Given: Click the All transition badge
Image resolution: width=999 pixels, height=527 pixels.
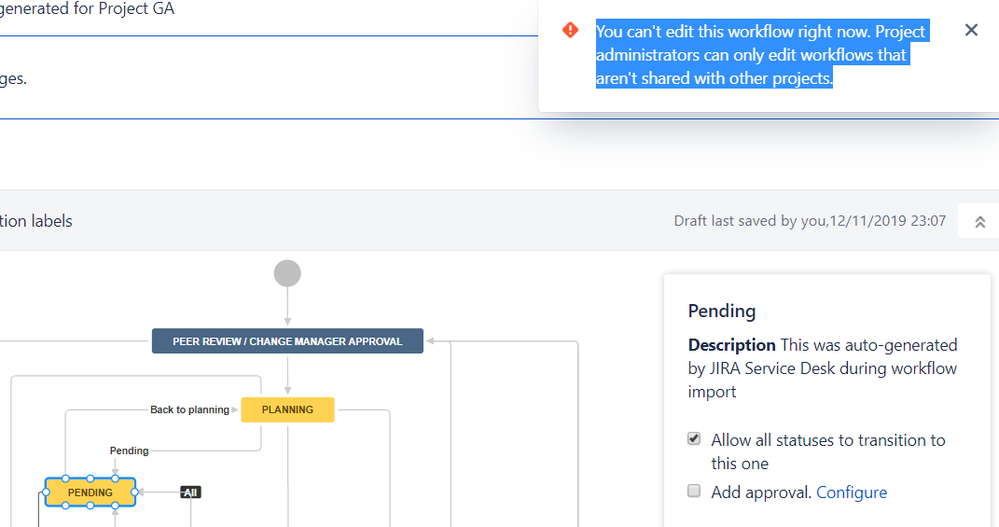Looking at the screenshot, I should point(190,492).
